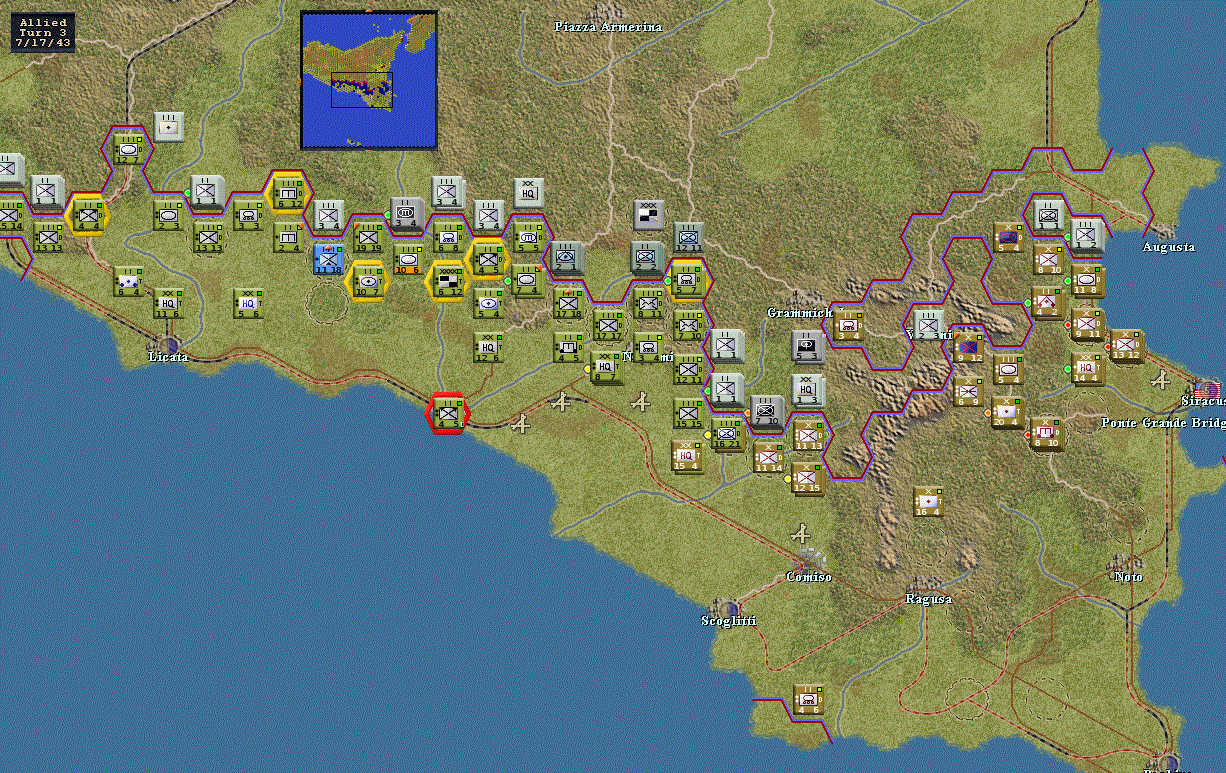Select the 19-19 infantry counter
The width and height of the screenshot is (1226, 773).
pos(368,238)
